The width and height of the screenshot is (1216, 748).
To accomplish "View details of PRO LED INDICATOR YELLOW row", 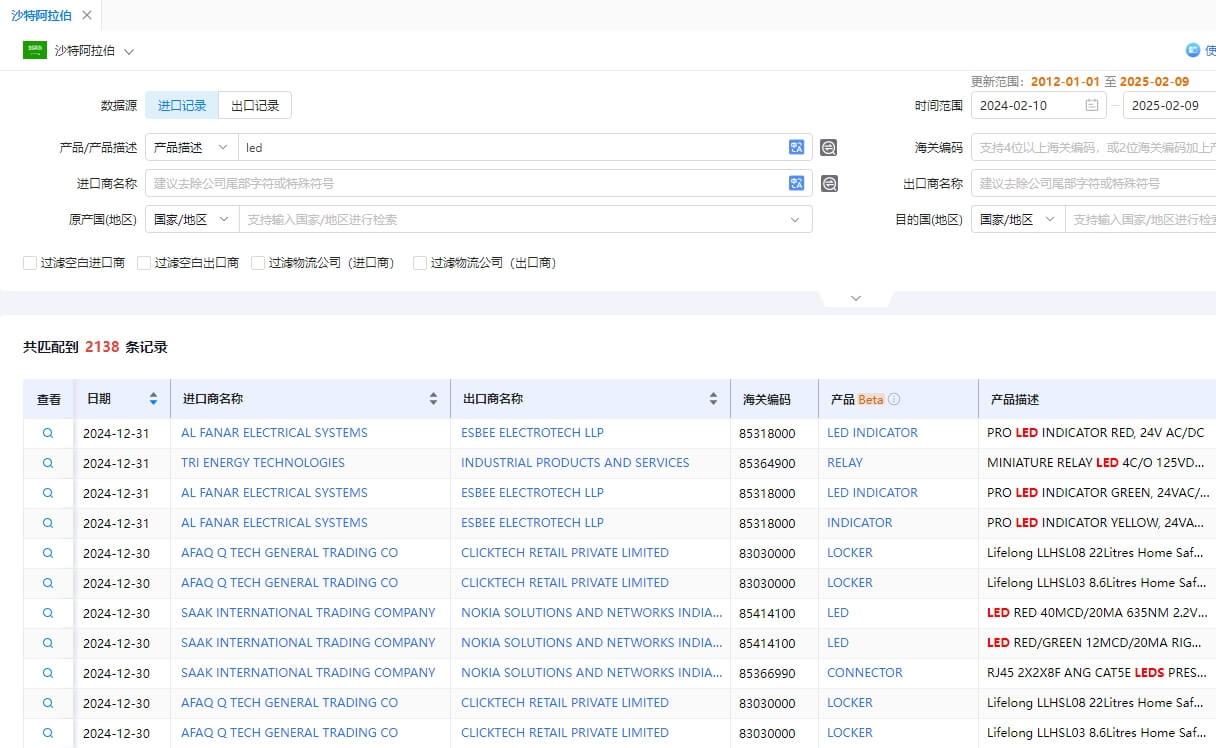I will (47, 523).
